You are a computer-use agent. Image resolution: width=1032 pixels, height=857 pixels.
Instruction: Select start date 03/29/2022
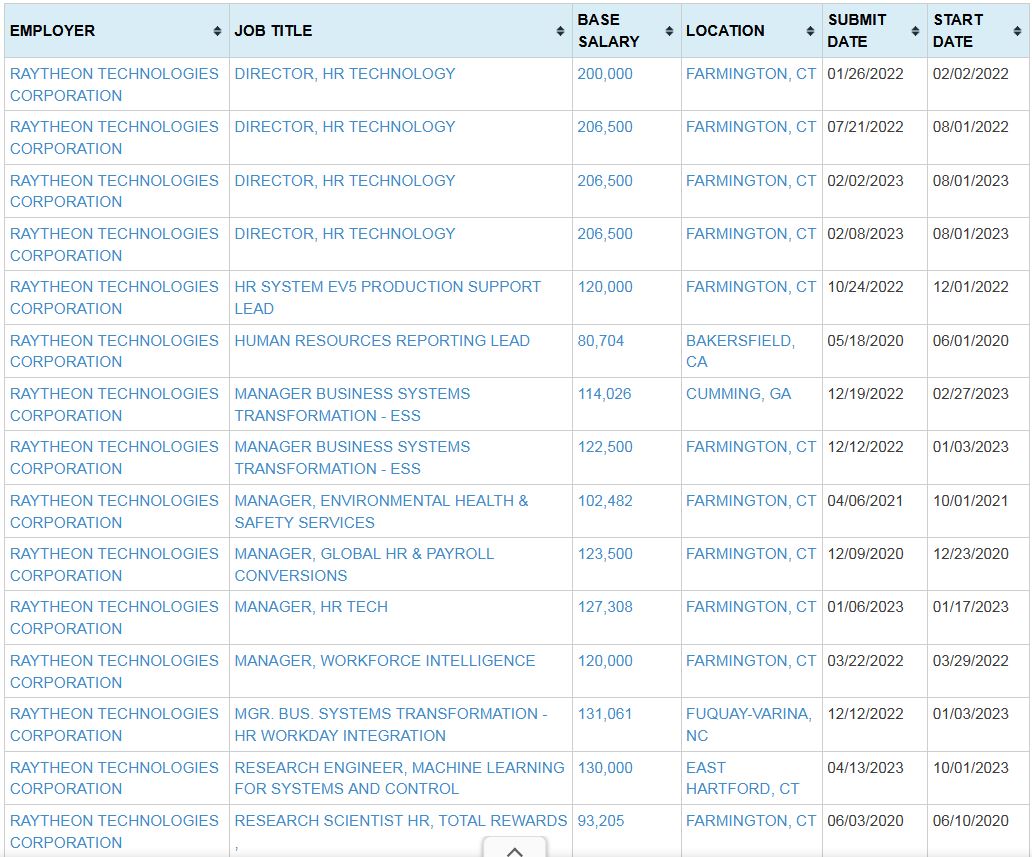[970, 660]
